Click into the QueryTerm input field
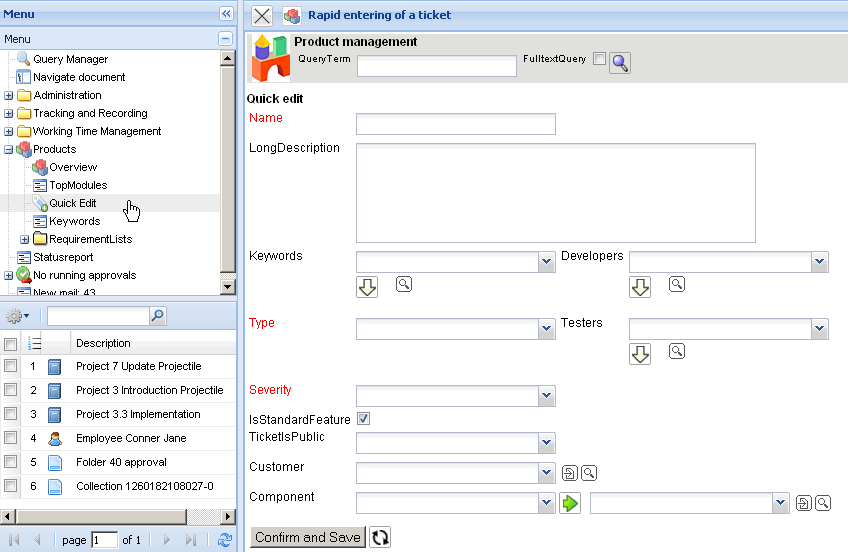 (x=437, y=66)
